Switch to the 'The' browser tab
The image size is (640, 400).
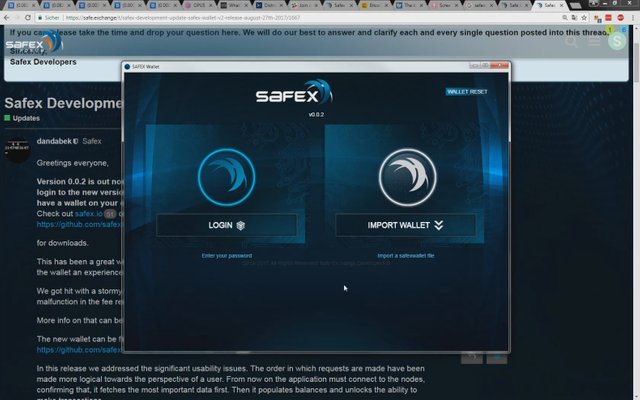[x=408, y=5]
